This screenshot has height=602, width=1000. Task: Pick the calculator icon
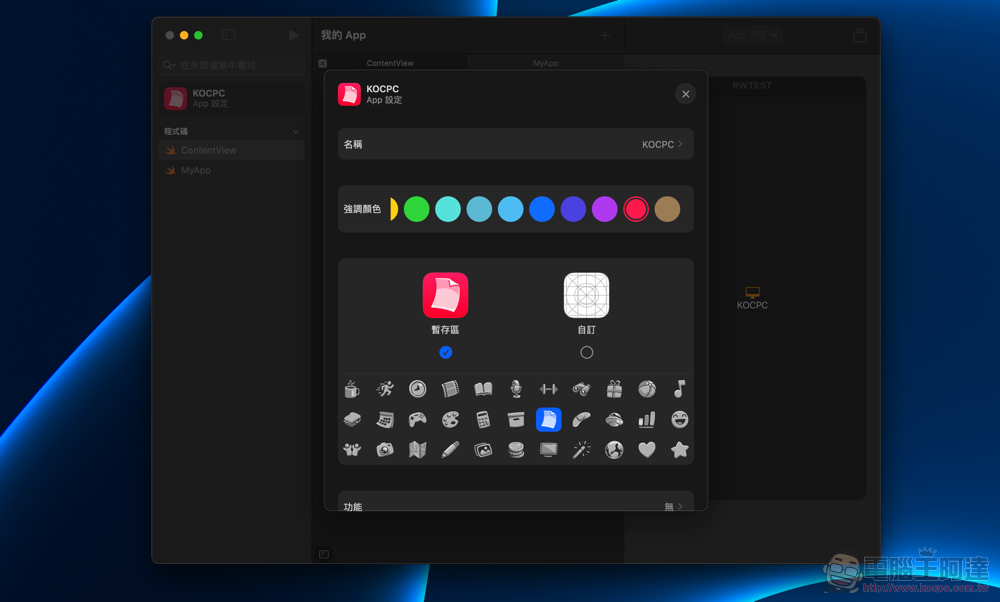[483, 420]
